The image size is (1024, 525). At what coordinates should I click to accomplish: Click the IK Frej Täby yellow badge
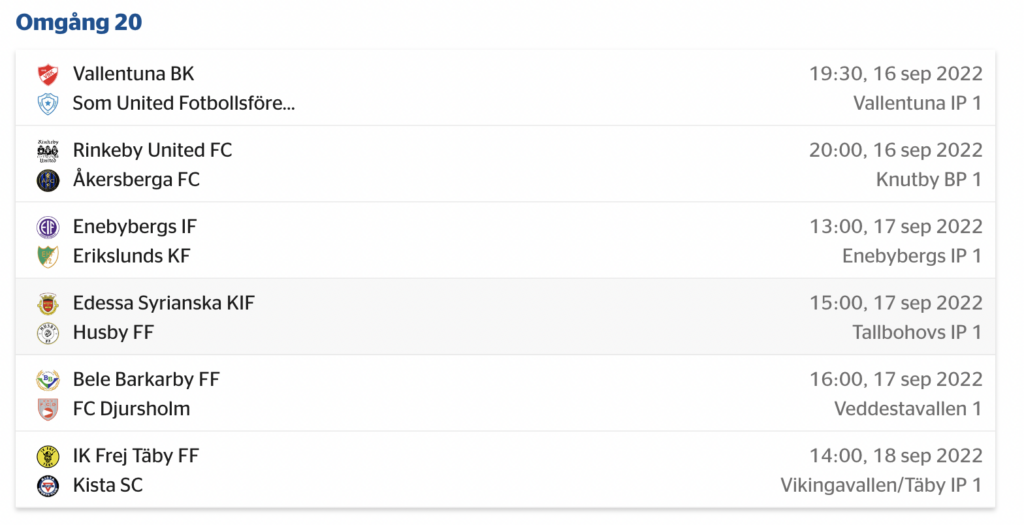coord(48,456)
